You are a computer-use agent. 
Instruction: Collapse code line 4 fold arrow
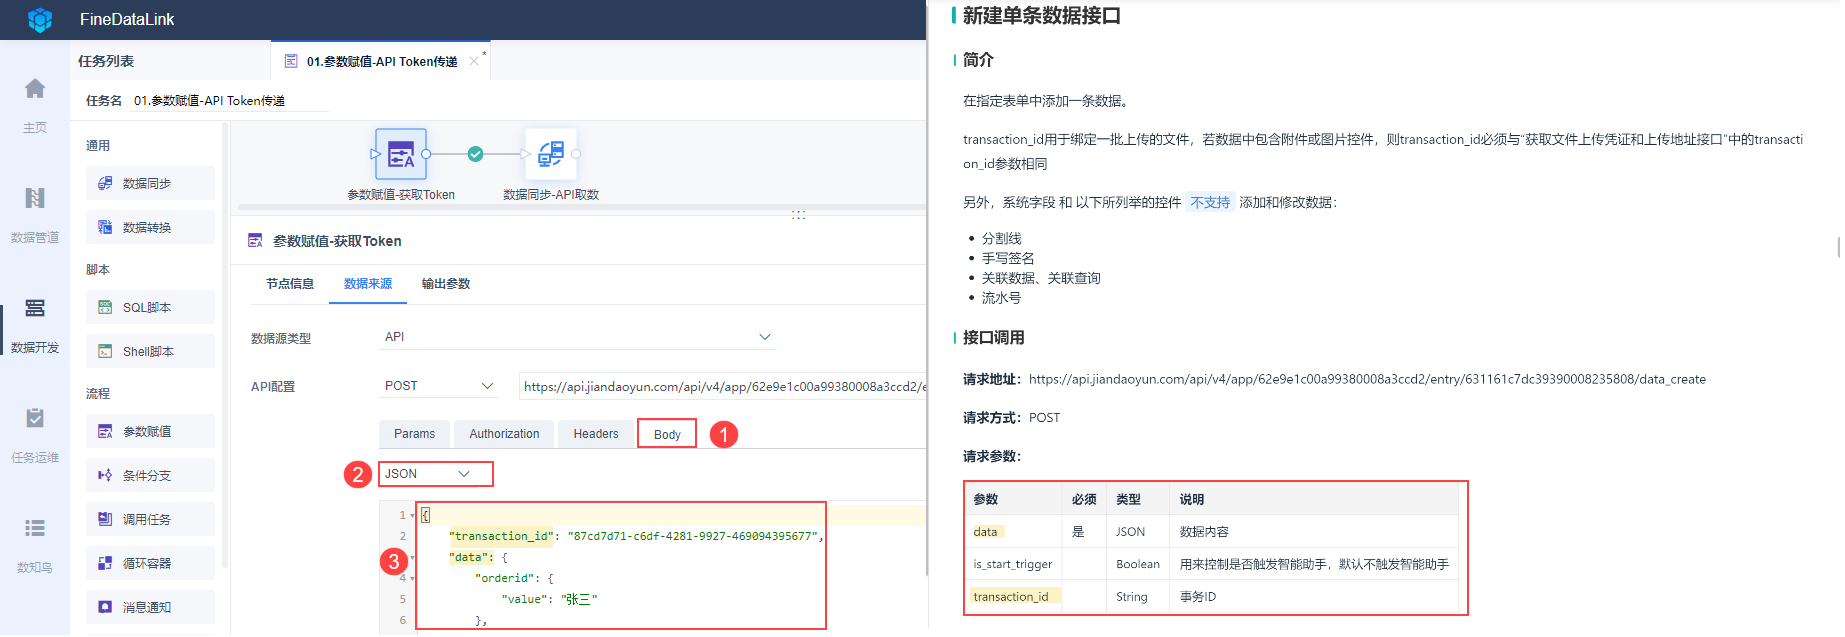412,578
